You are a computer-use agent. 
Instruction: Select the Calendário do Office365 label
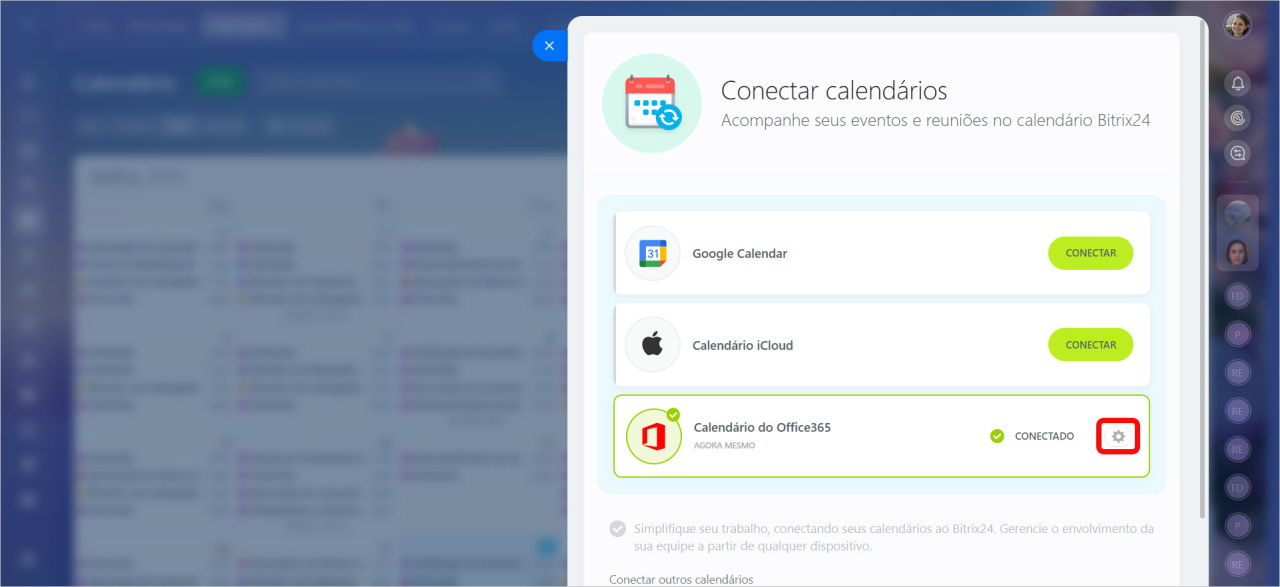click(762, 428)
